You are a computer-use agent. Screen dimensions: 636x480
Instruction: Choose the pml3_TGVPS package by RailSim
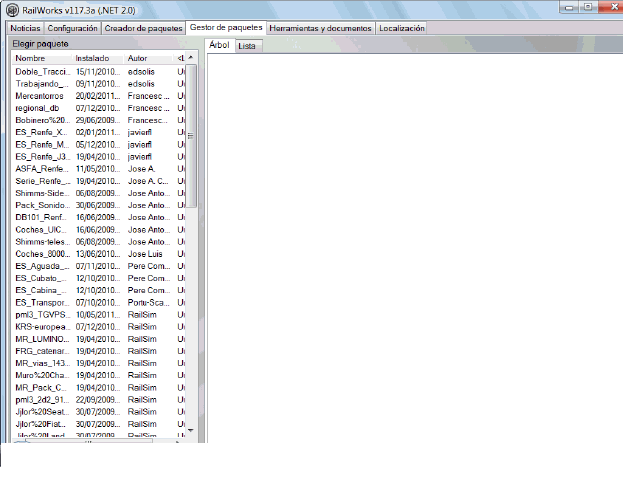(x=42, y=314)
